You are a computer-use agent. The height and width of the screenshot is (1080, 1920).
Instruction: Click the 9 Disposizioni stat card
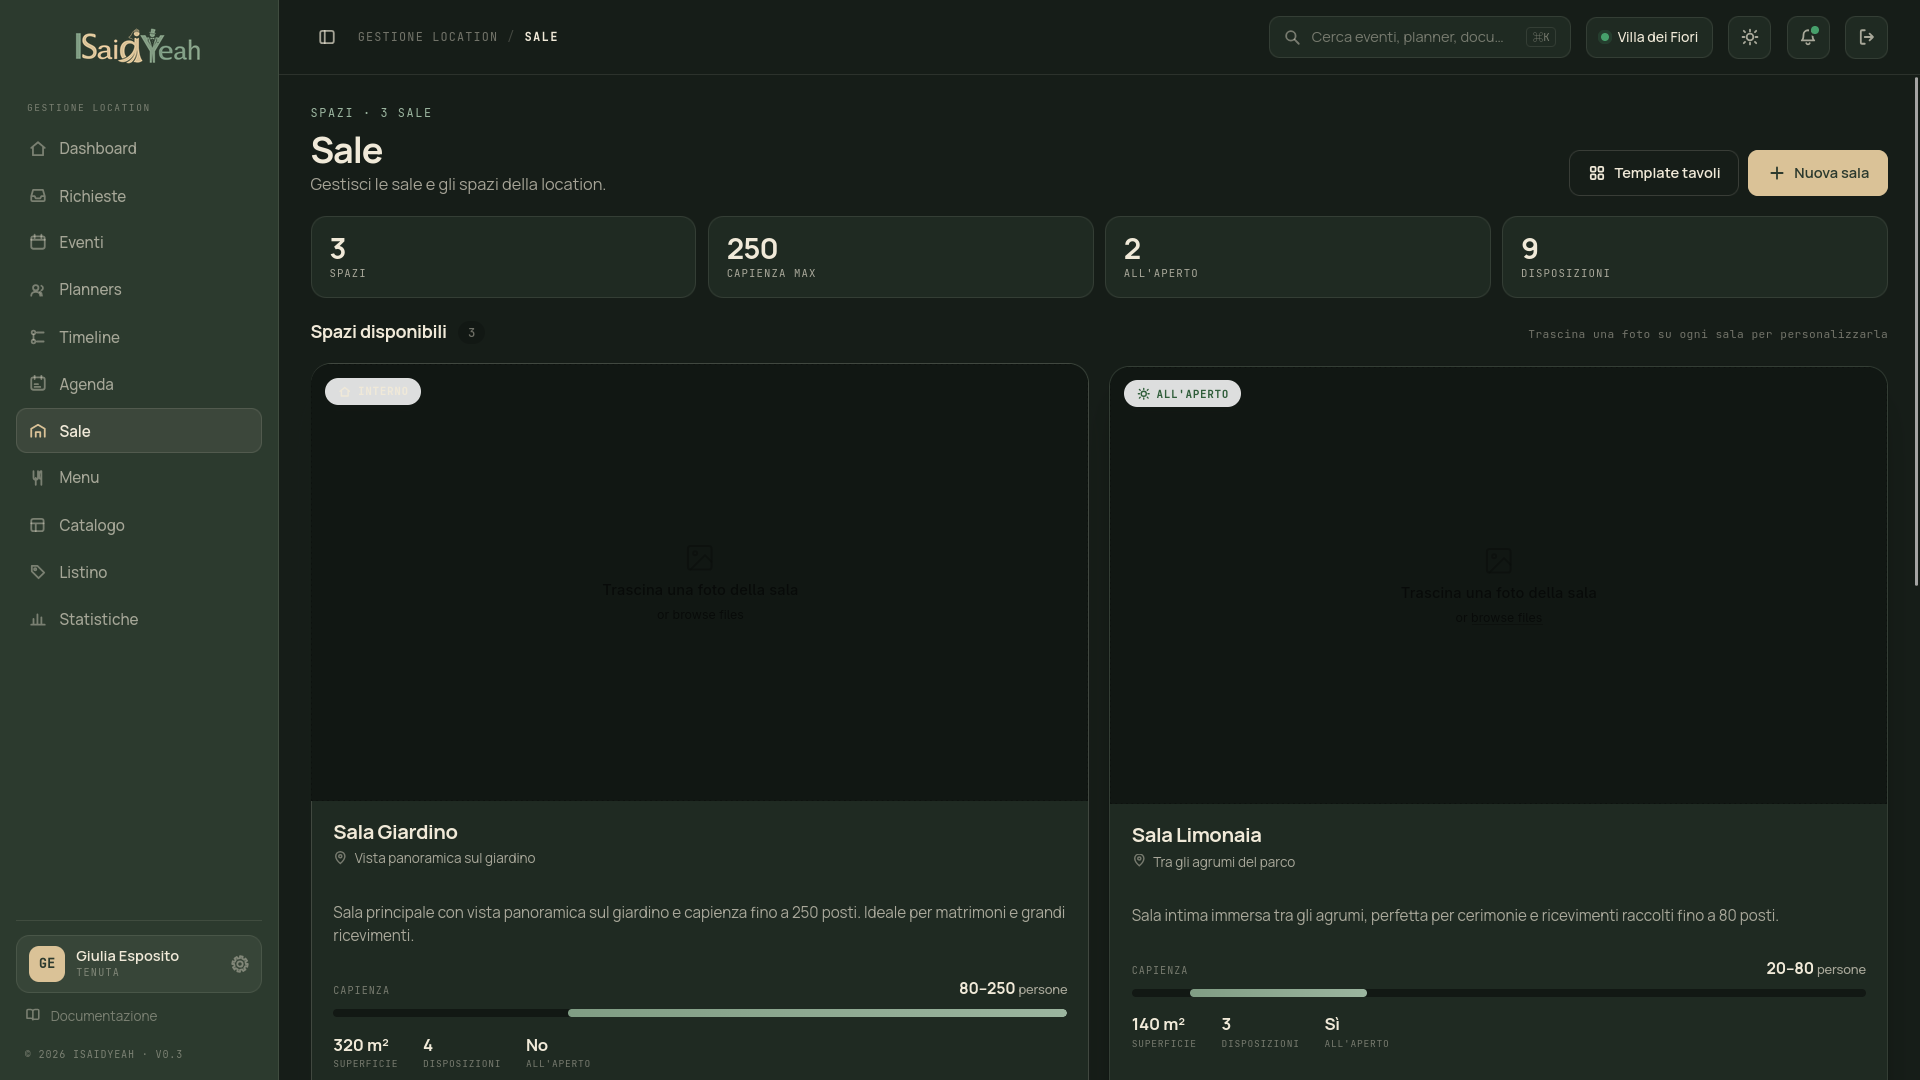tap(1695, 257)
